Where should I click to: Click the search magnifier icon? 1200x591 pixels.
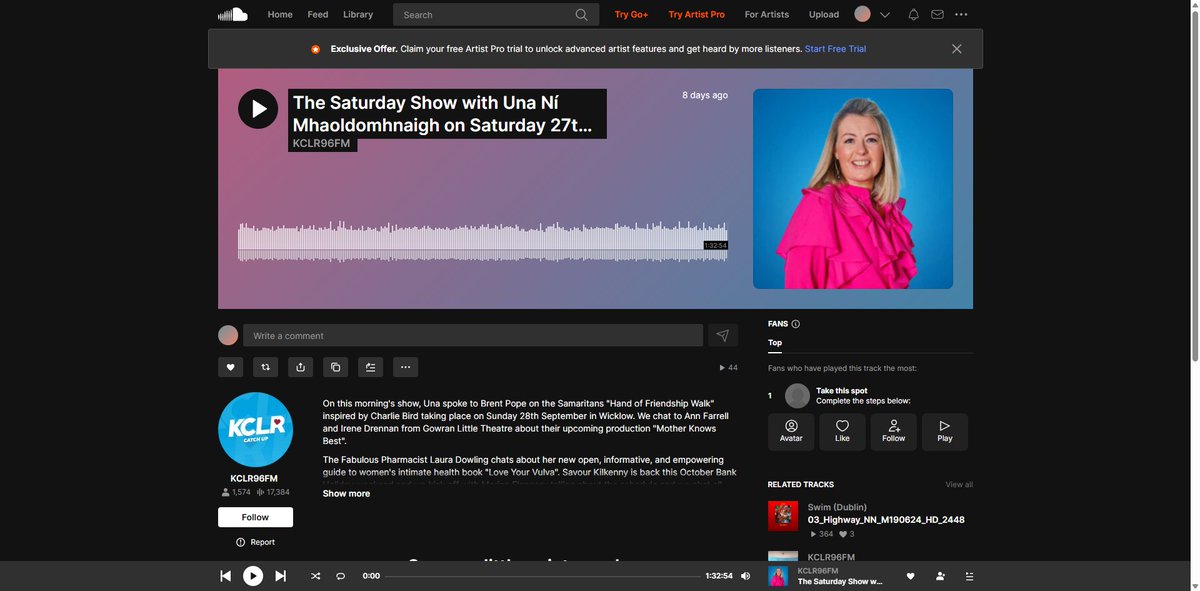582,14
